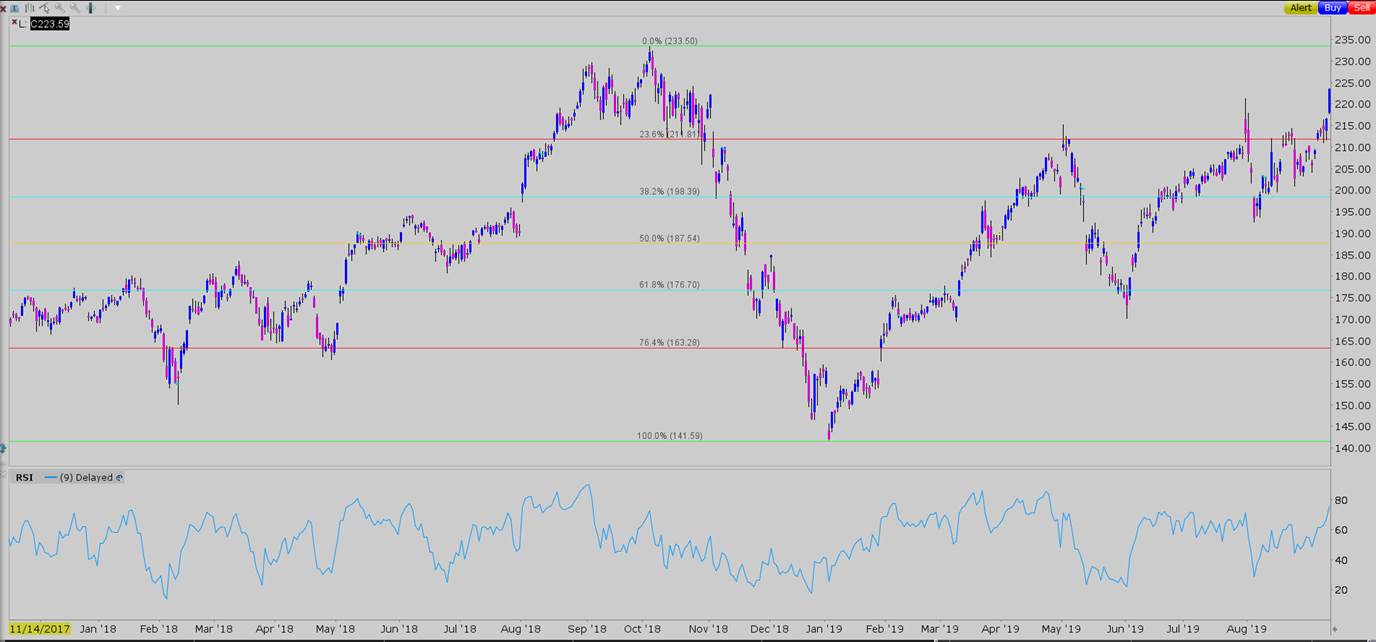Click the highlighted 11/14/2017 start date
The image size is (1376, 642).
click(x=40, y=629)
